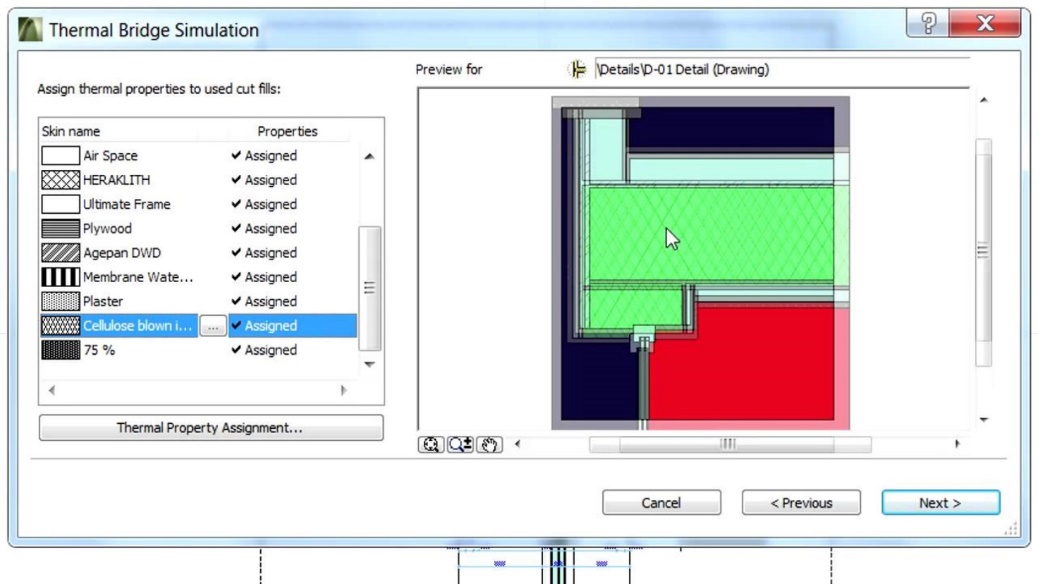Image resolution: width=1038 pixels, height=584 pixels.
Task: Click Assigned status for 75 % row
Action: [264, 350]
